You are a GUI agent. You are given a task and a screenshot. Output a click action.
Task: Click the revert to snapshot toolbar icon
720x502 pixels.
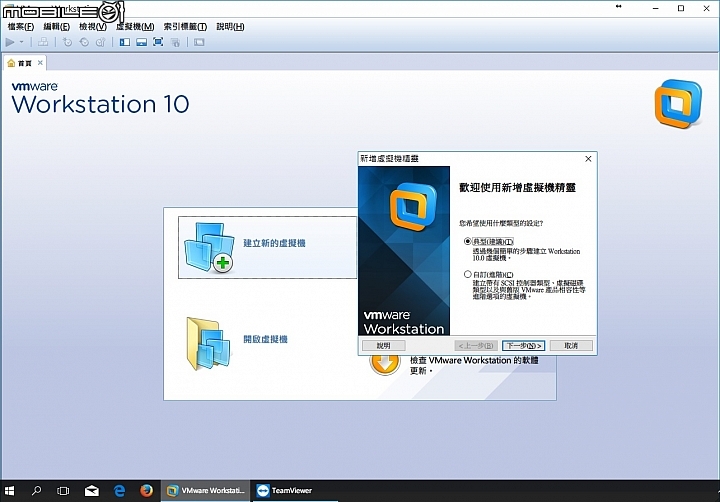point(84,42)
